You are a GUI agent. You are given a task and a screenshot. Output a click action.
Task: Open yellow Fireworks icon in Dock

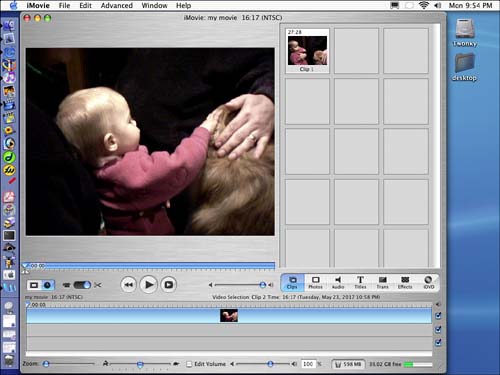9,170
